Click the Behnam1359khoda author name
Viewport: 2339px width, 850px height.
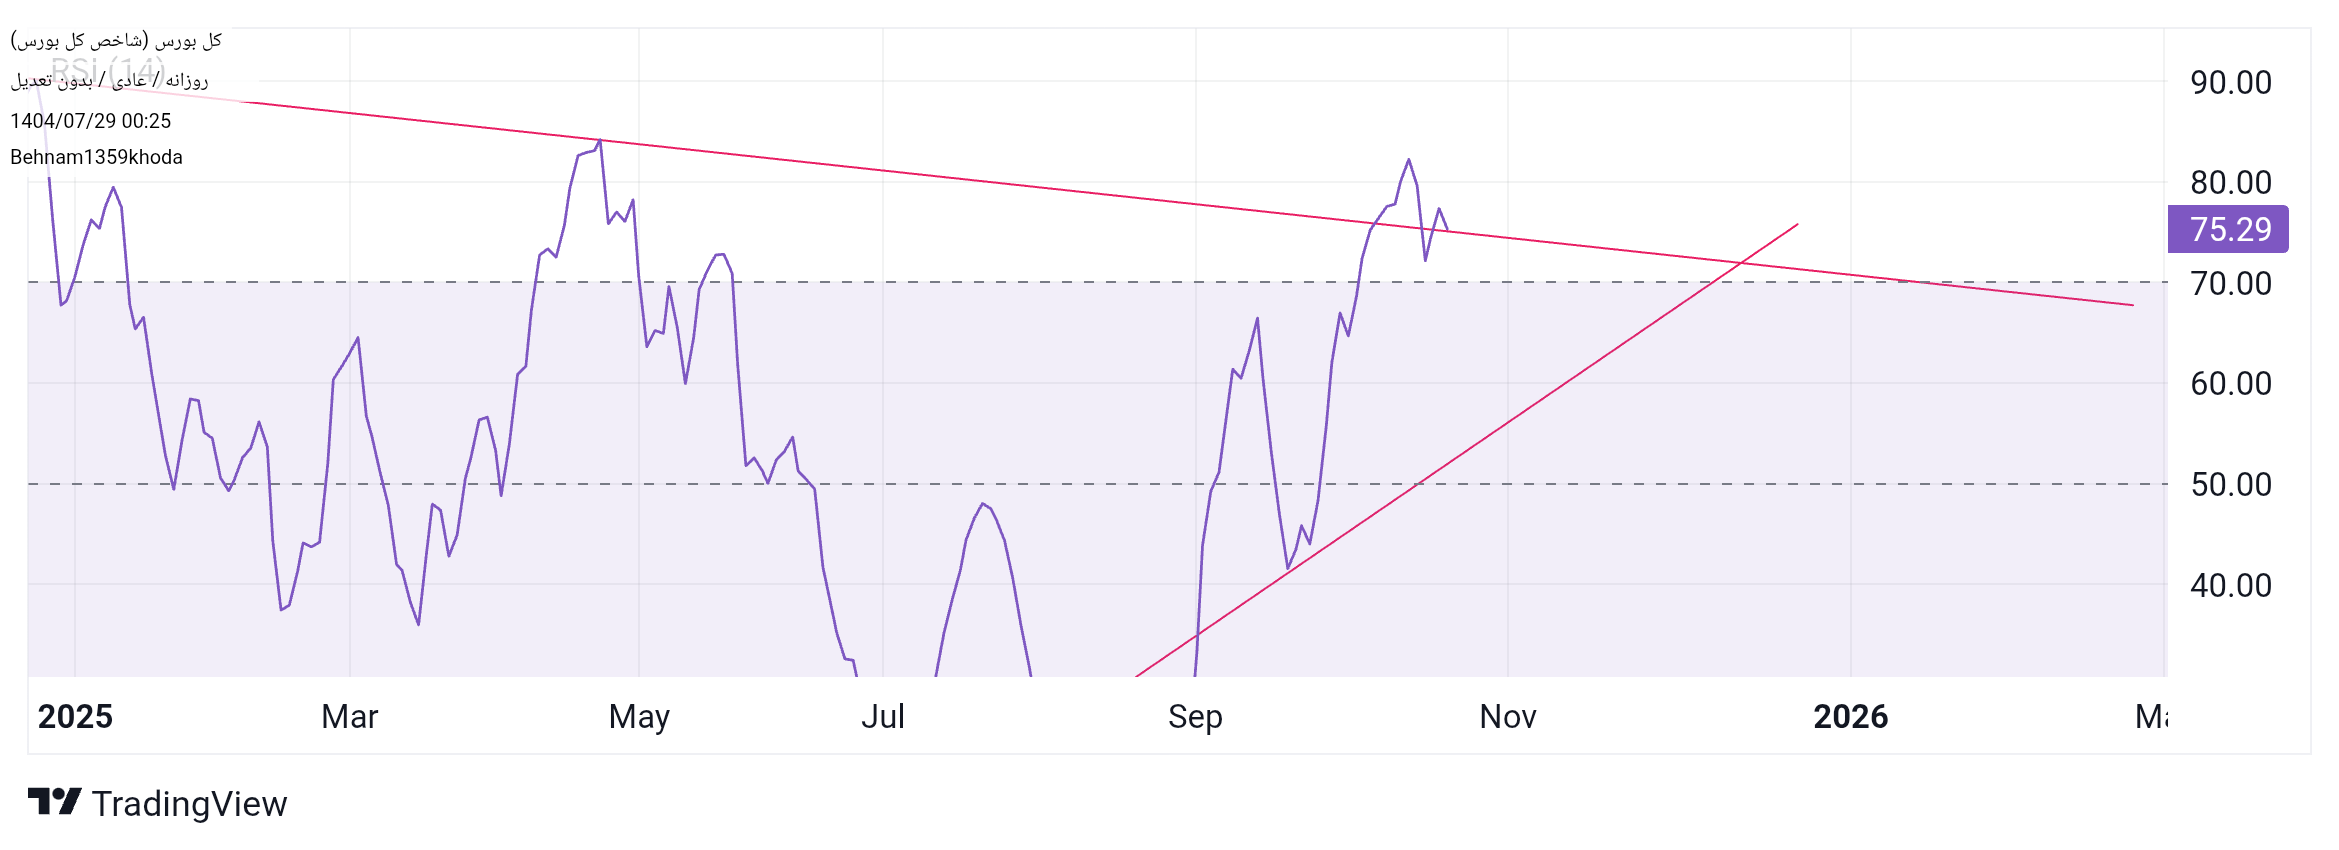(96, 157)
